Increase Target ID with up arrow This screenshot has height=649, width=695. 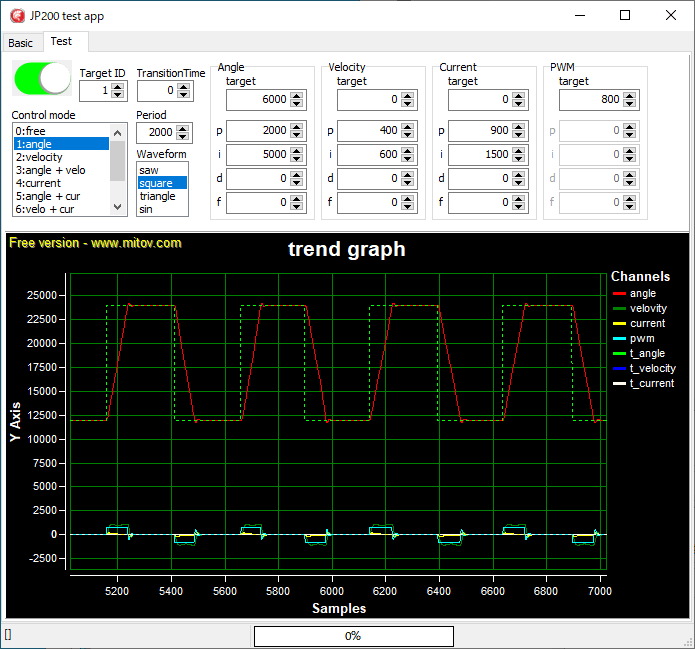point(118,86)
